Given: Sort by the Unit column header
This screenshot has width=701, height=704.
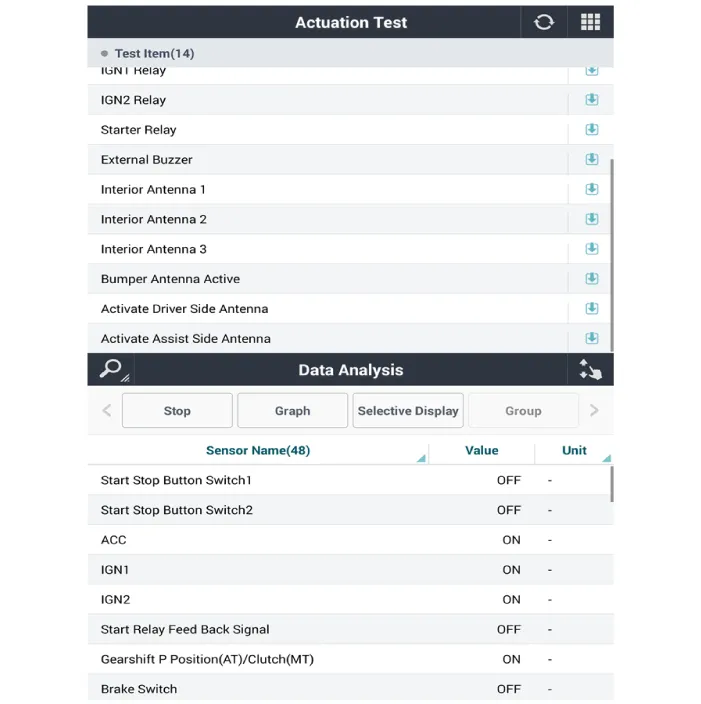Looking at the screenshot, I should [574, 451].
